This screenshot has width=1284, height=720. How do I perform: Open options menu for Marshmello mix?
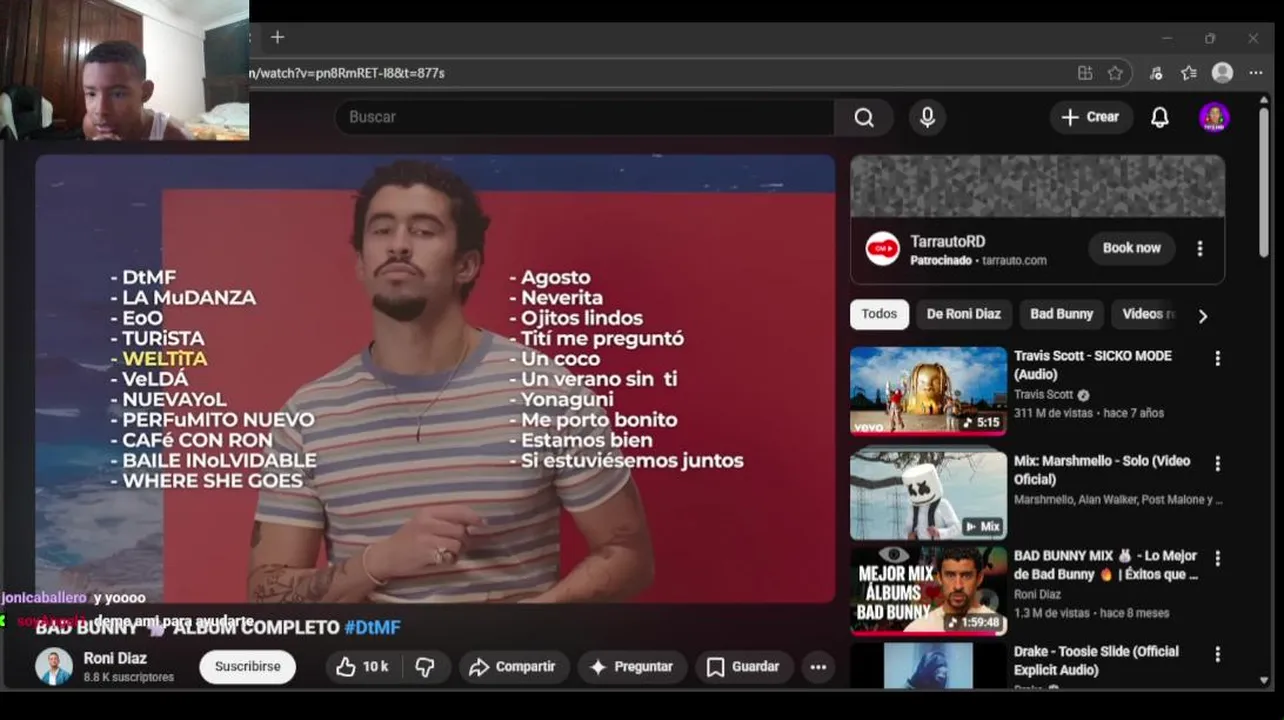(1217, 464)
